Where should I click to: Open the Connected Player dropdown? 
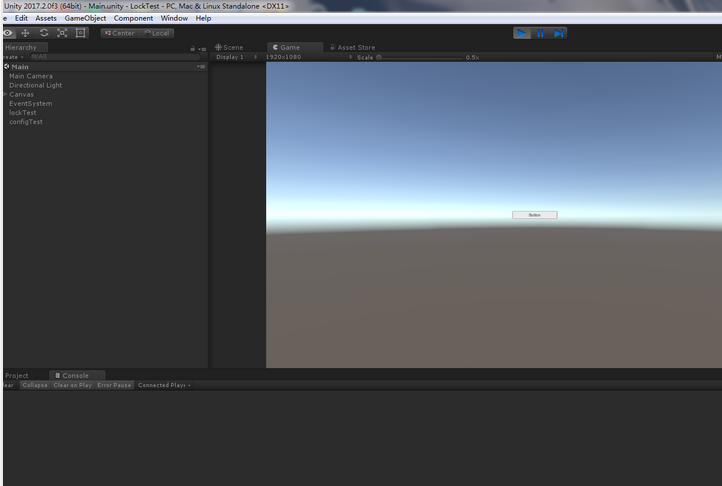164,385
